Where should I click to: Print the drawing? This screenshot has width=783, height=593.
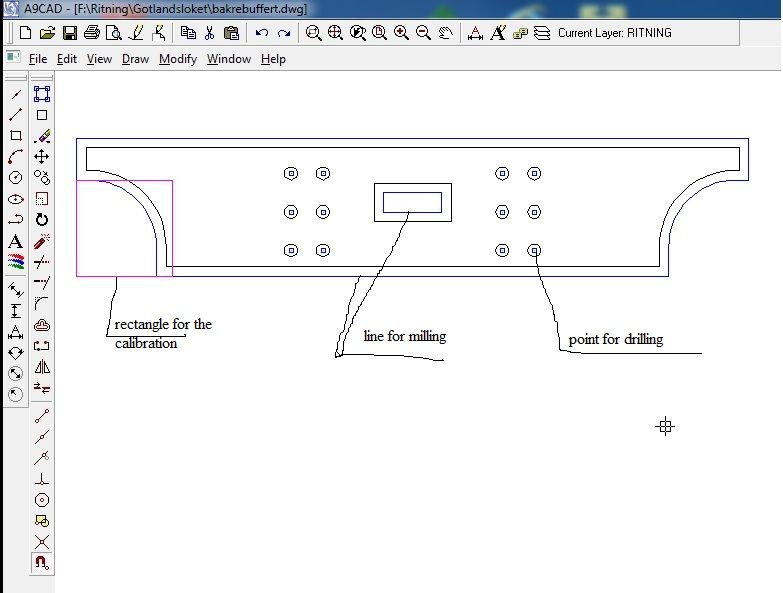coord(91,33)
